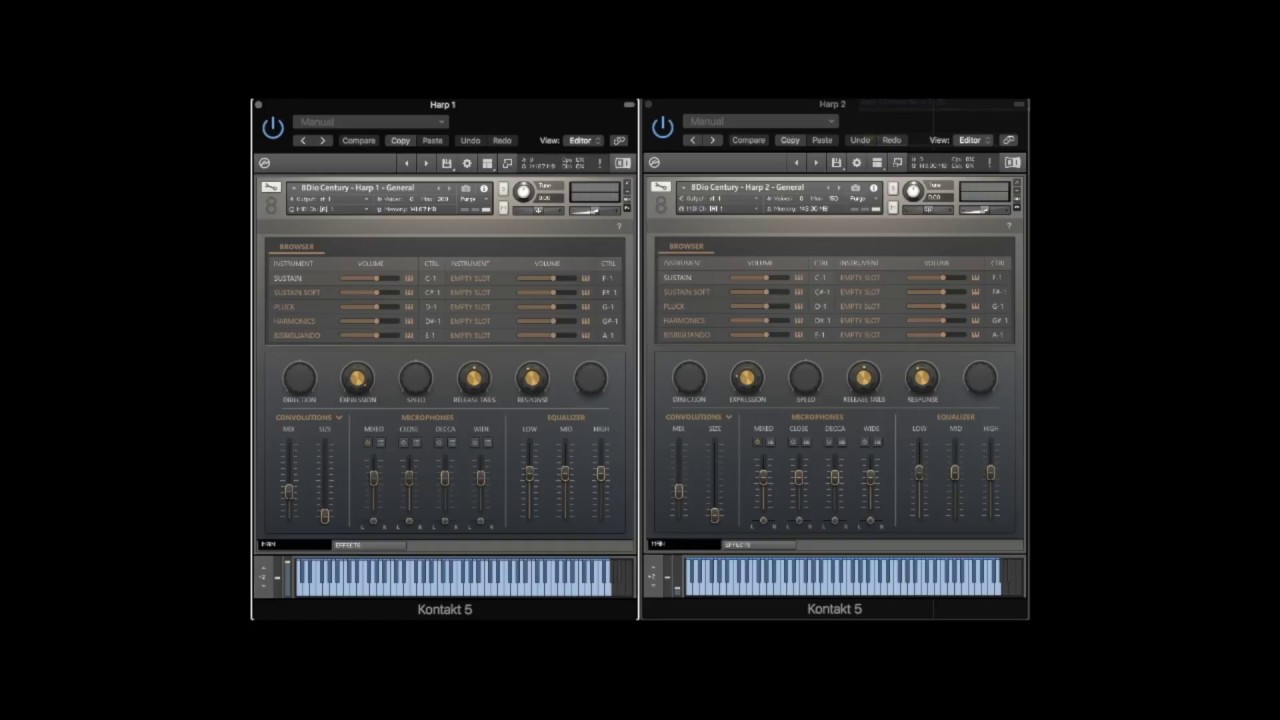Screen dimensions: 1280x720
Task: Open the workspace layout icon in Harp 2
Action: tap(877, 163)
